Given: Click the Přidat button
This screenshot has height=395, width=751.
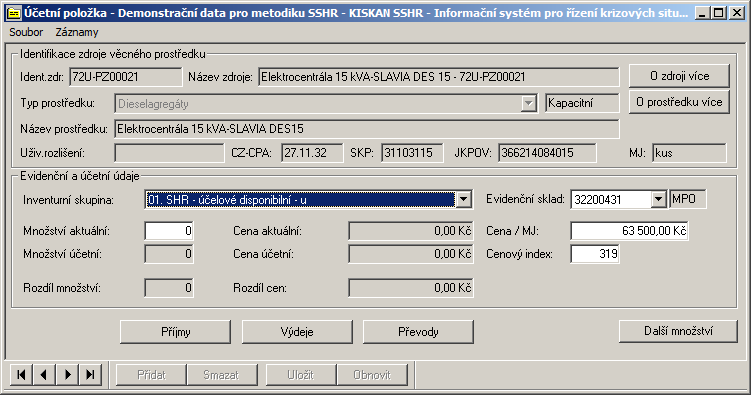Looking at the screenshot, I should (151, 374).
